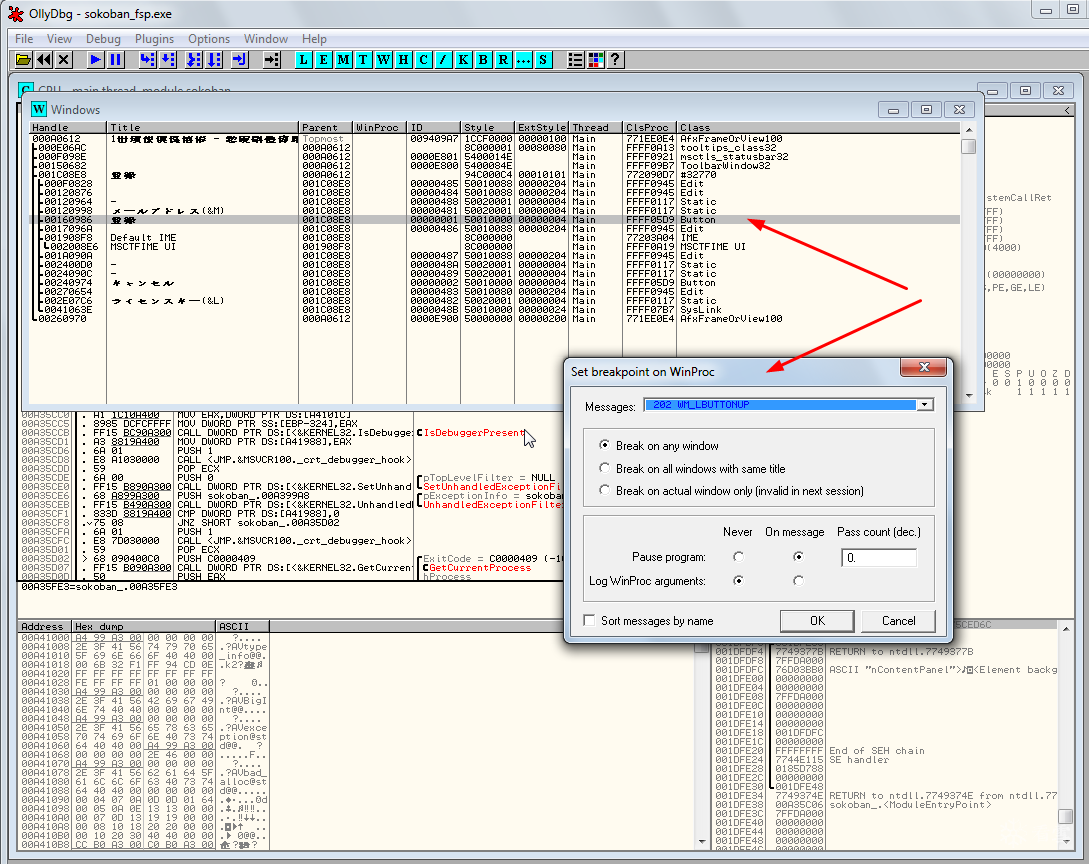The image size is (1089, 864).
Task: Open Call stack with K button
Action: coord(463,60)
